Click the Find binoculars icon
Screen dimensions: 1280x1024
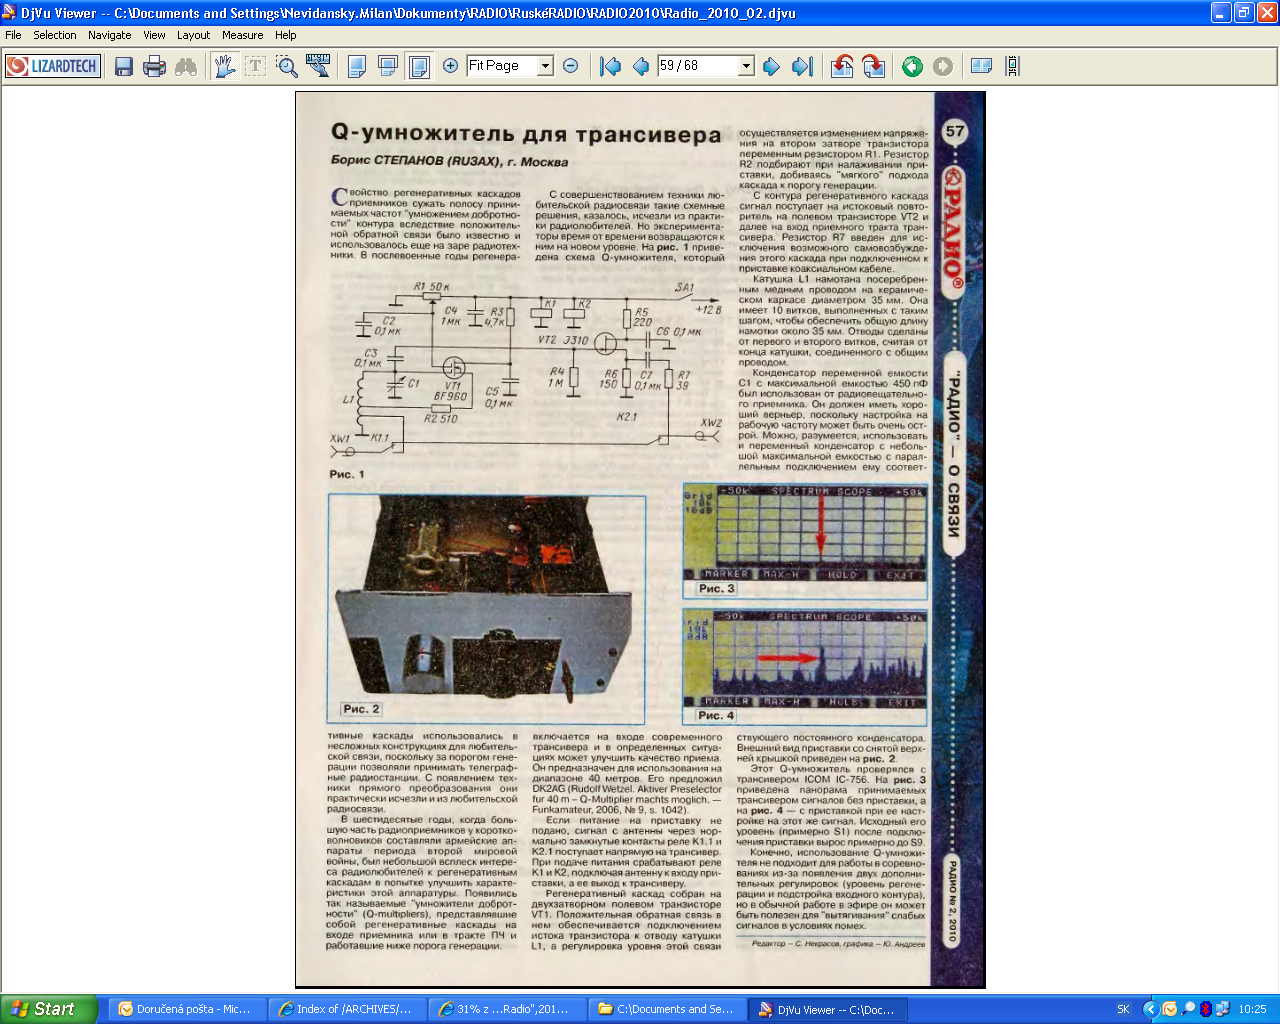click(186, 66)
